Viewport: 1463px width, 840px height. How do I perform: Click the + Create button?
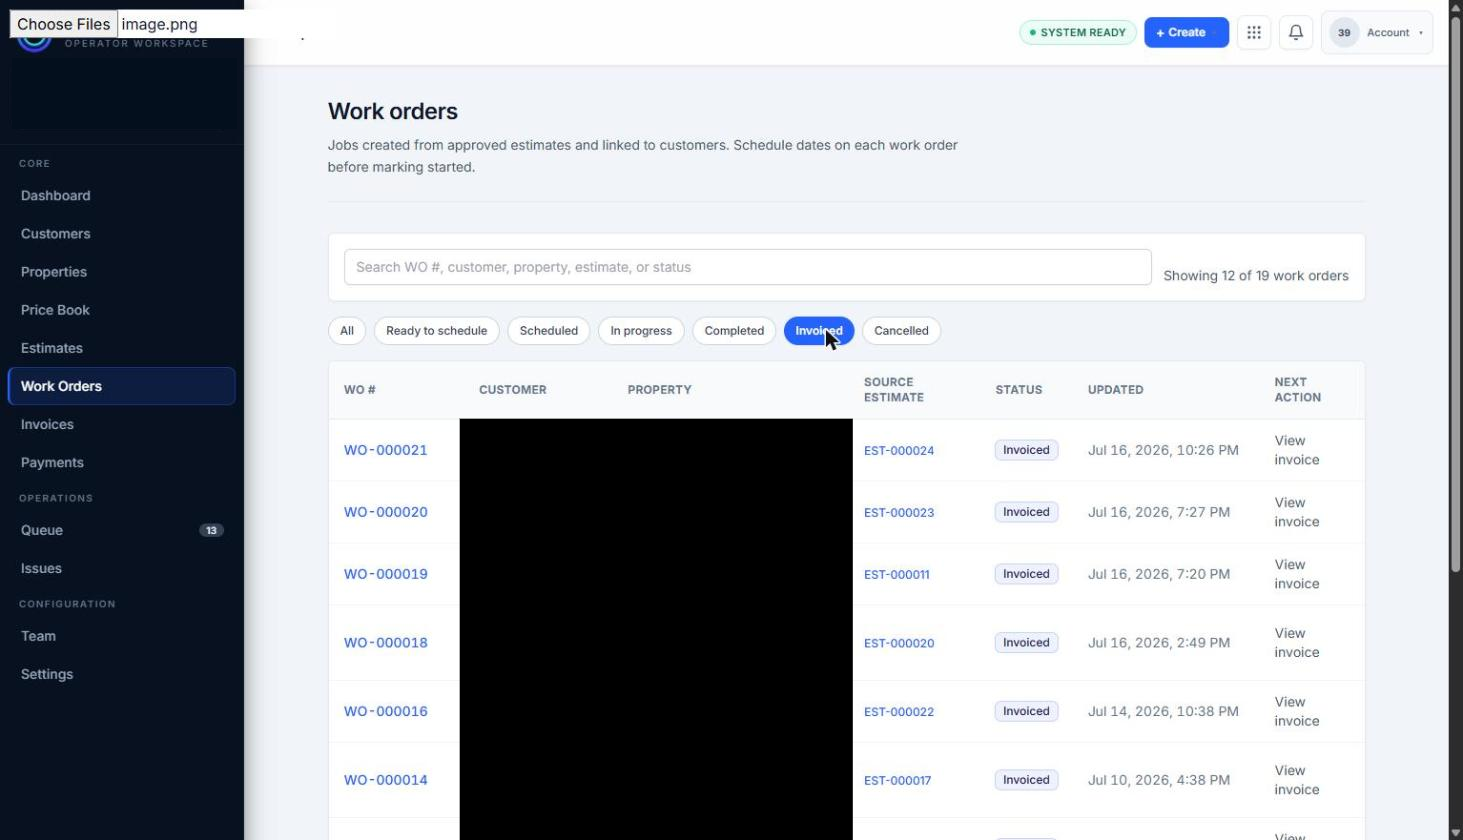(x=1186, y=32)
